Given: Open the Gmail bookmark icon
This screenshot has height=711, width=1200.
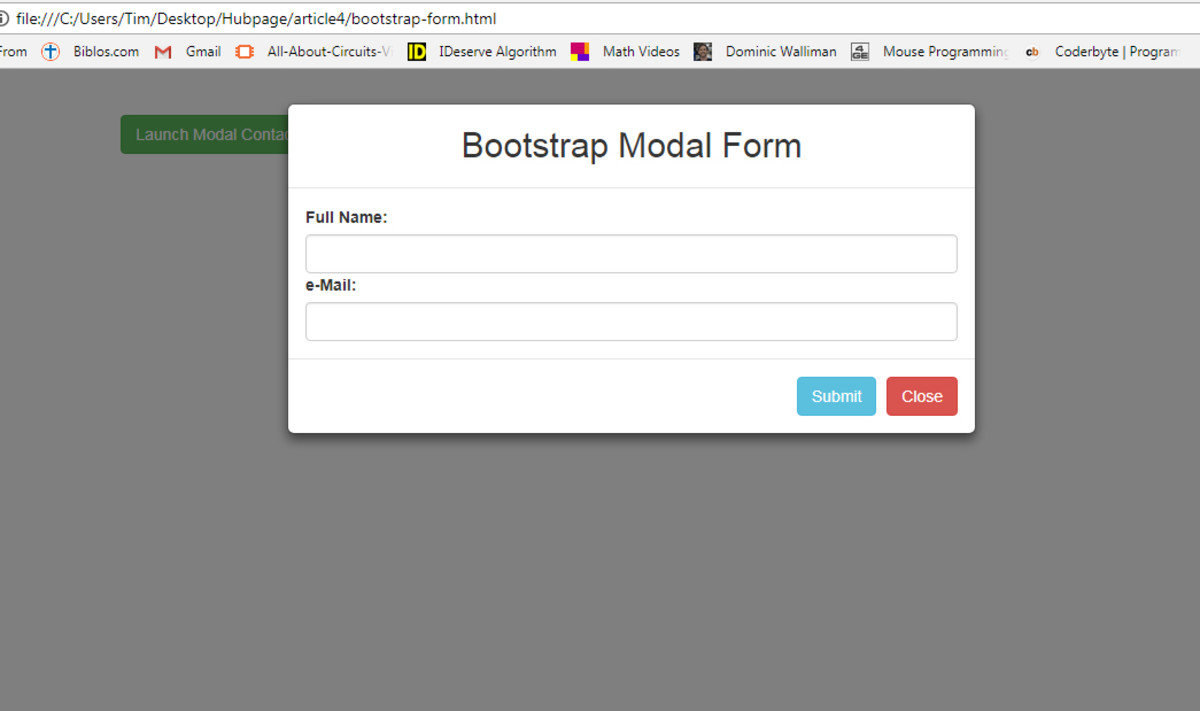Looking at the screenshot, I should [x=162, y=51].
